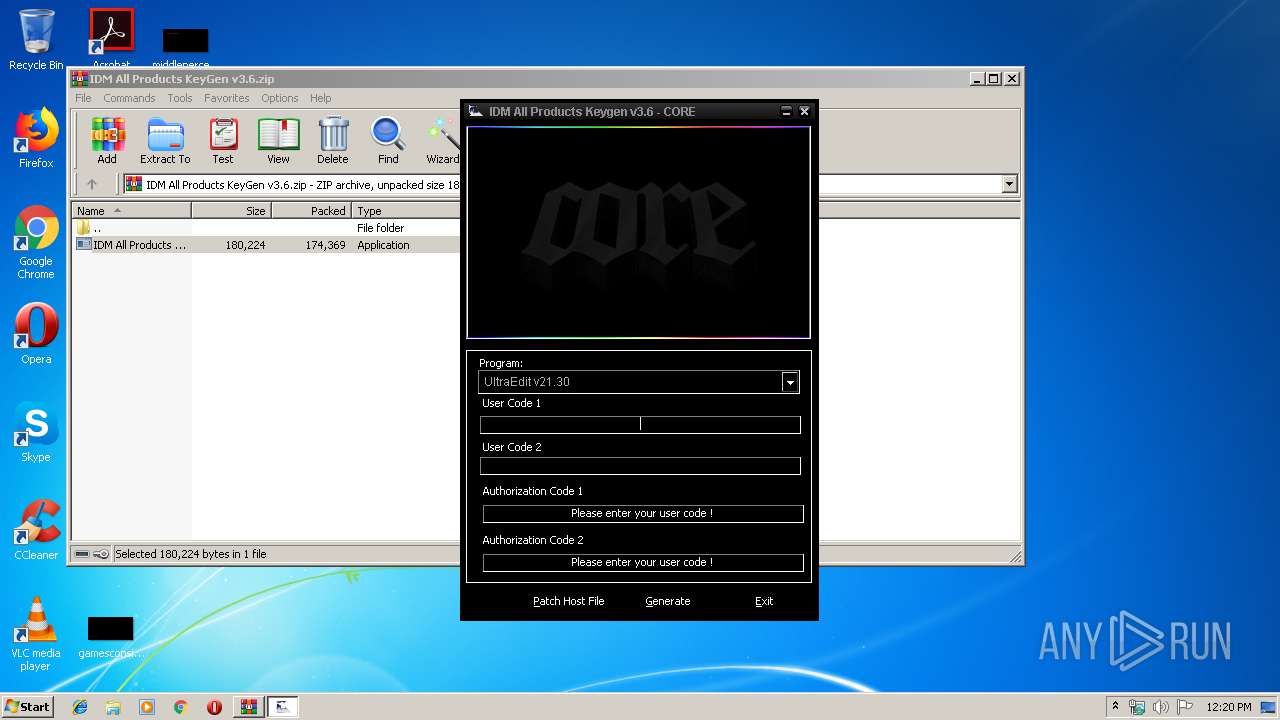Switch to the keygen taskbar button
Image resolution: width=1280 pixels, height=720 pixels.
[x=283, y=707]
